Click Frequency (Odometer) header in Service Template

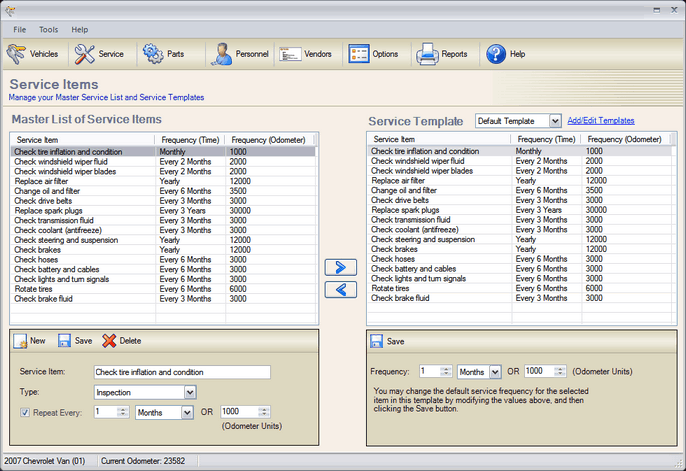624,139
